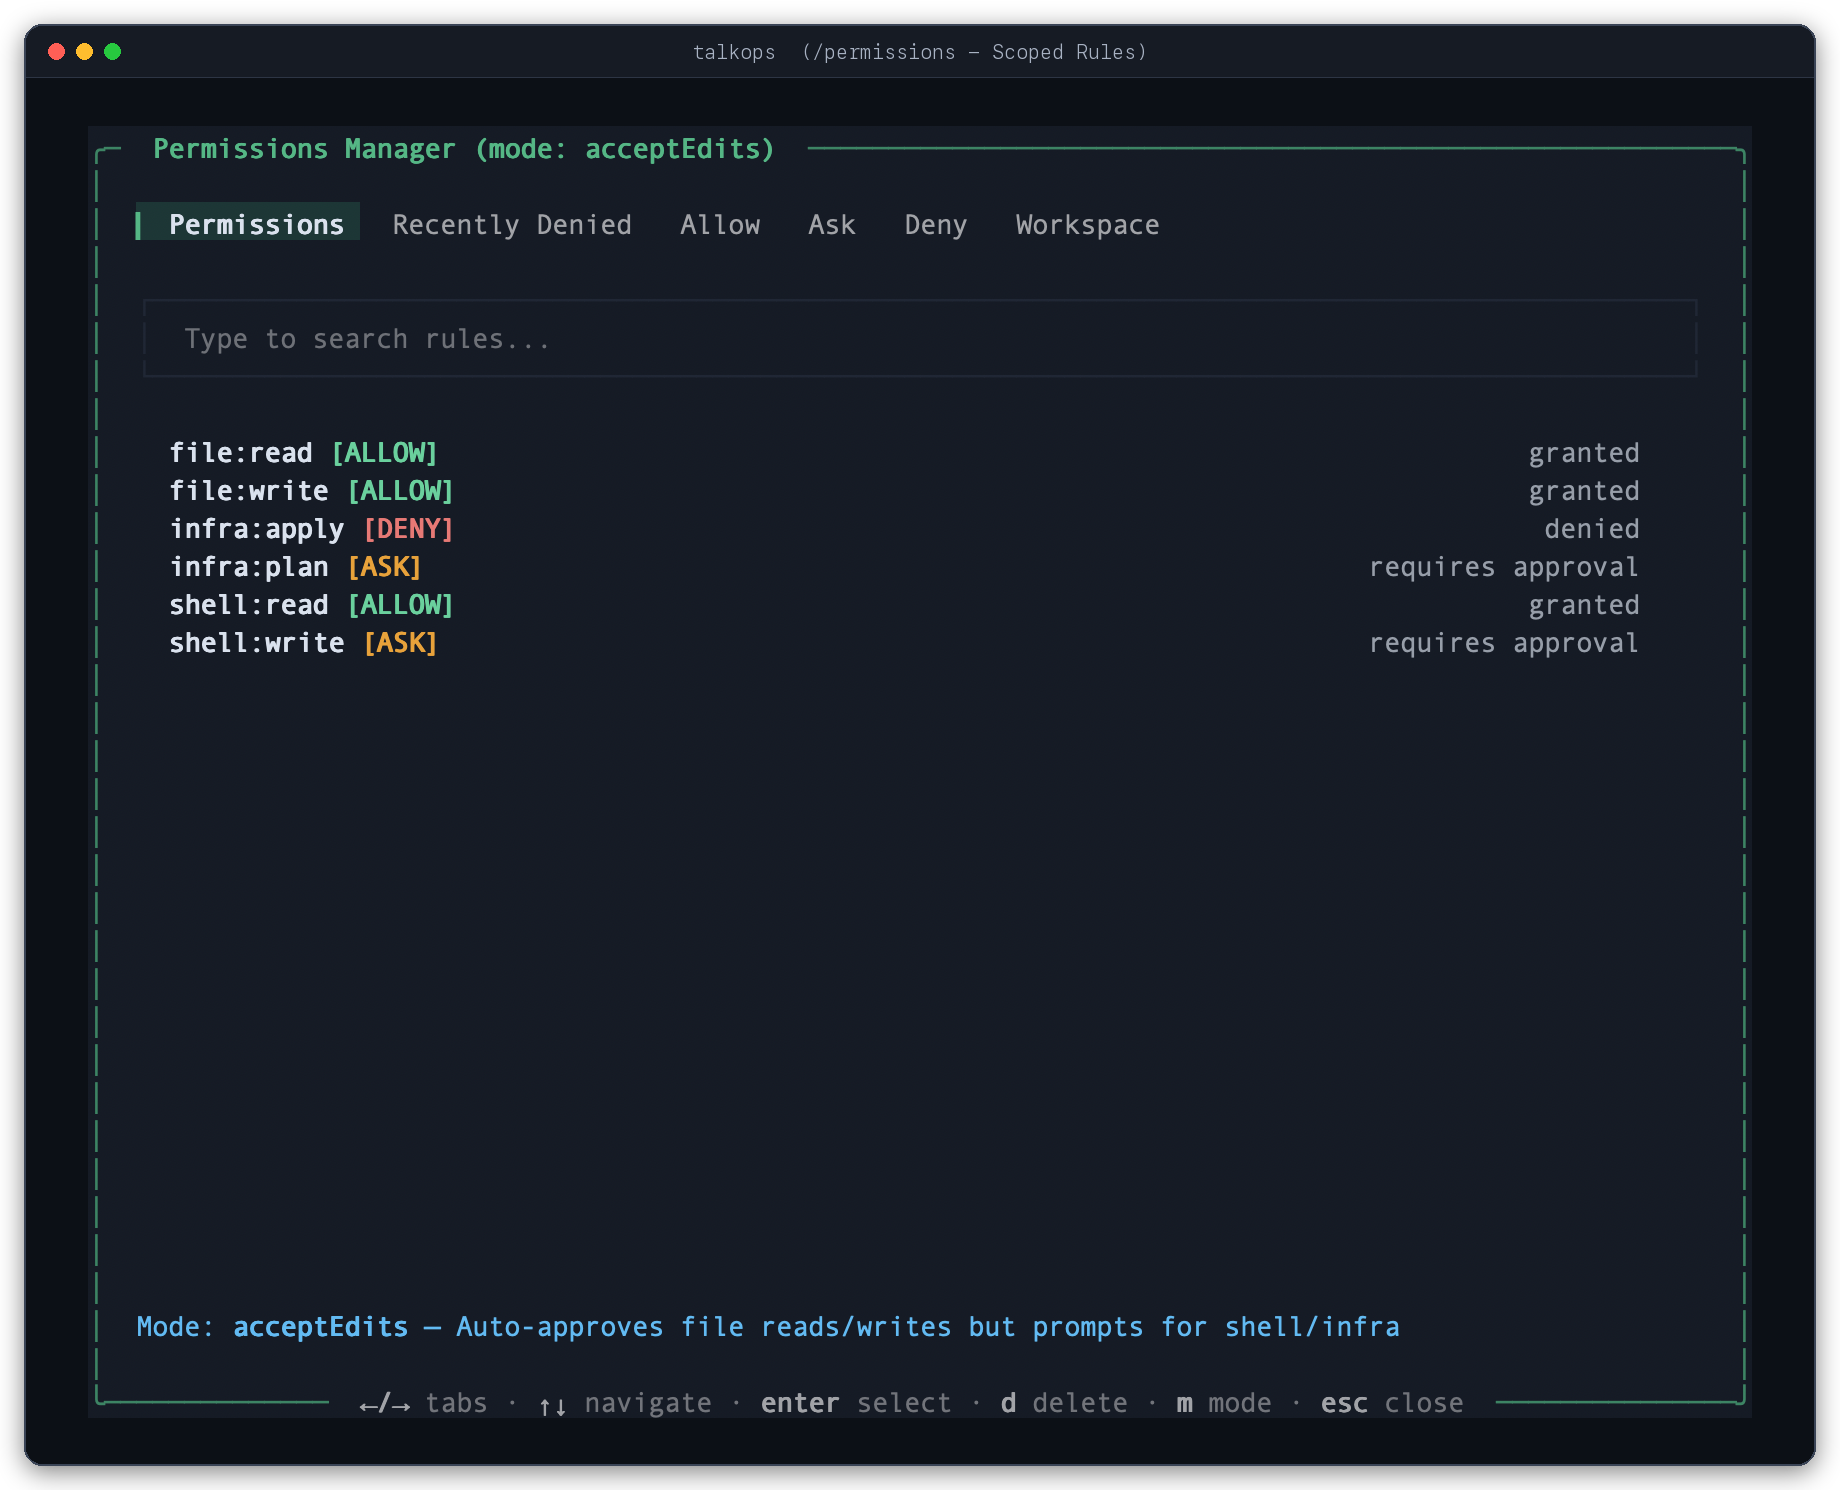Switch to the Deny tab
The width and height of the screenshot is (1840, 1490).
[936, 225]
